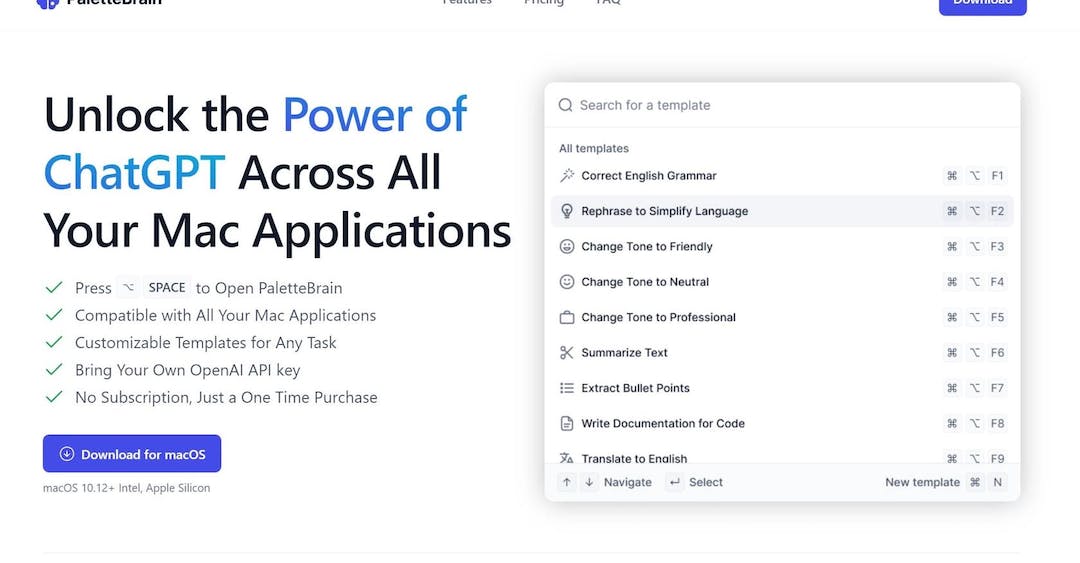Click the command key badge on Summarize Text row
Viewport: 1080px width, 563px height.
[x=952, y=353]
